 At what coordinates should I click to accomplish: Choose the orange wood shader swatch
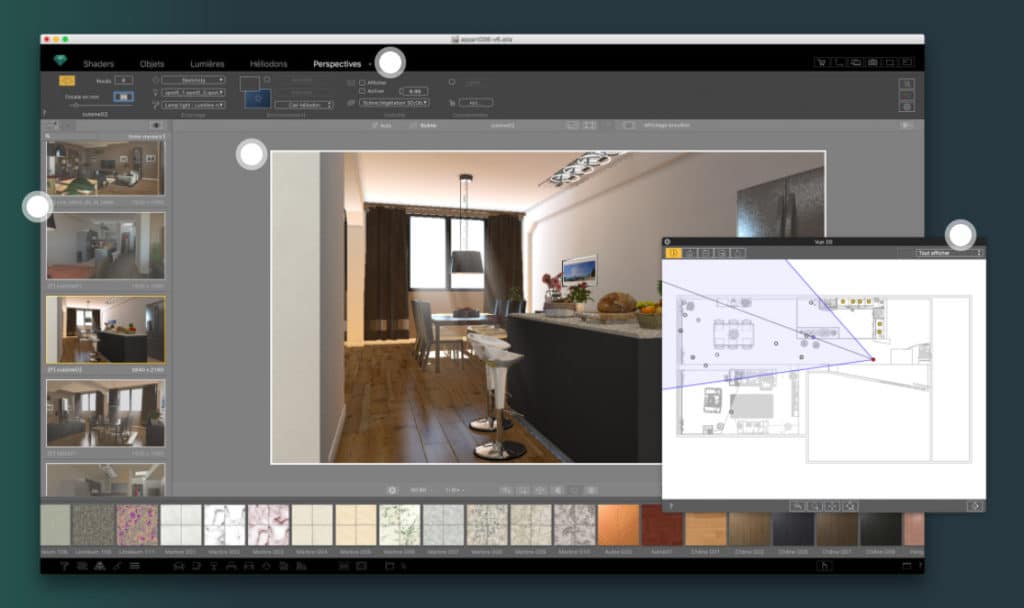(618, 524)
